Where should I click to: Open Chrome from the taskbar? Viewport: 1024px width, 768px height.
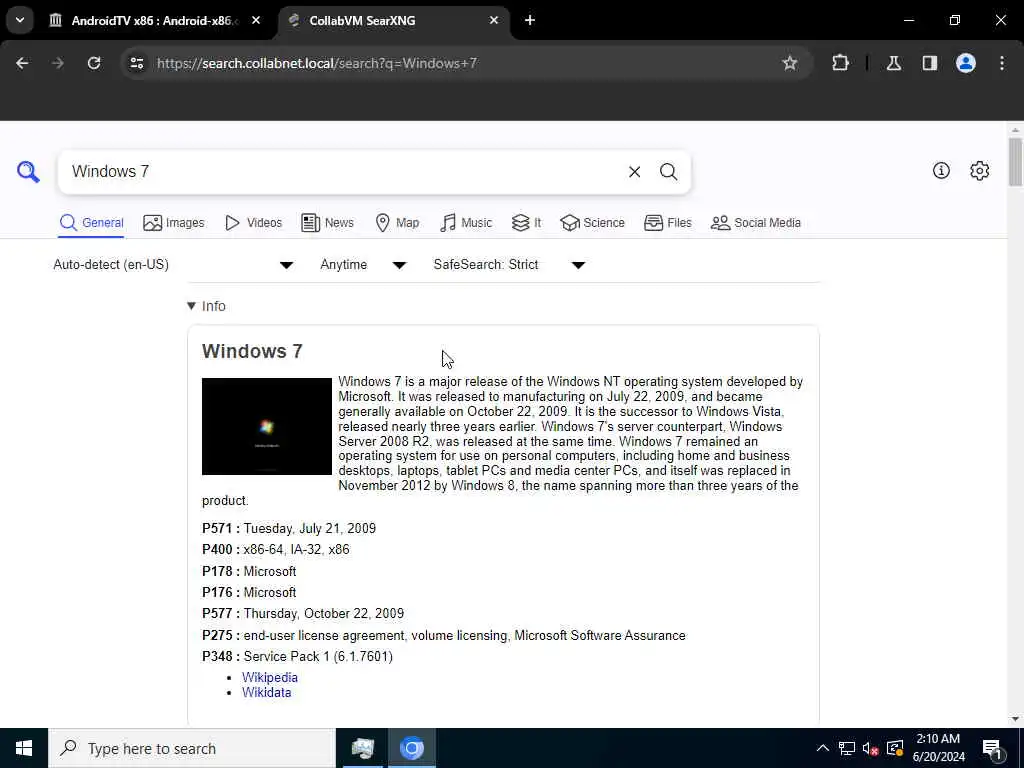tap(411, 748)
